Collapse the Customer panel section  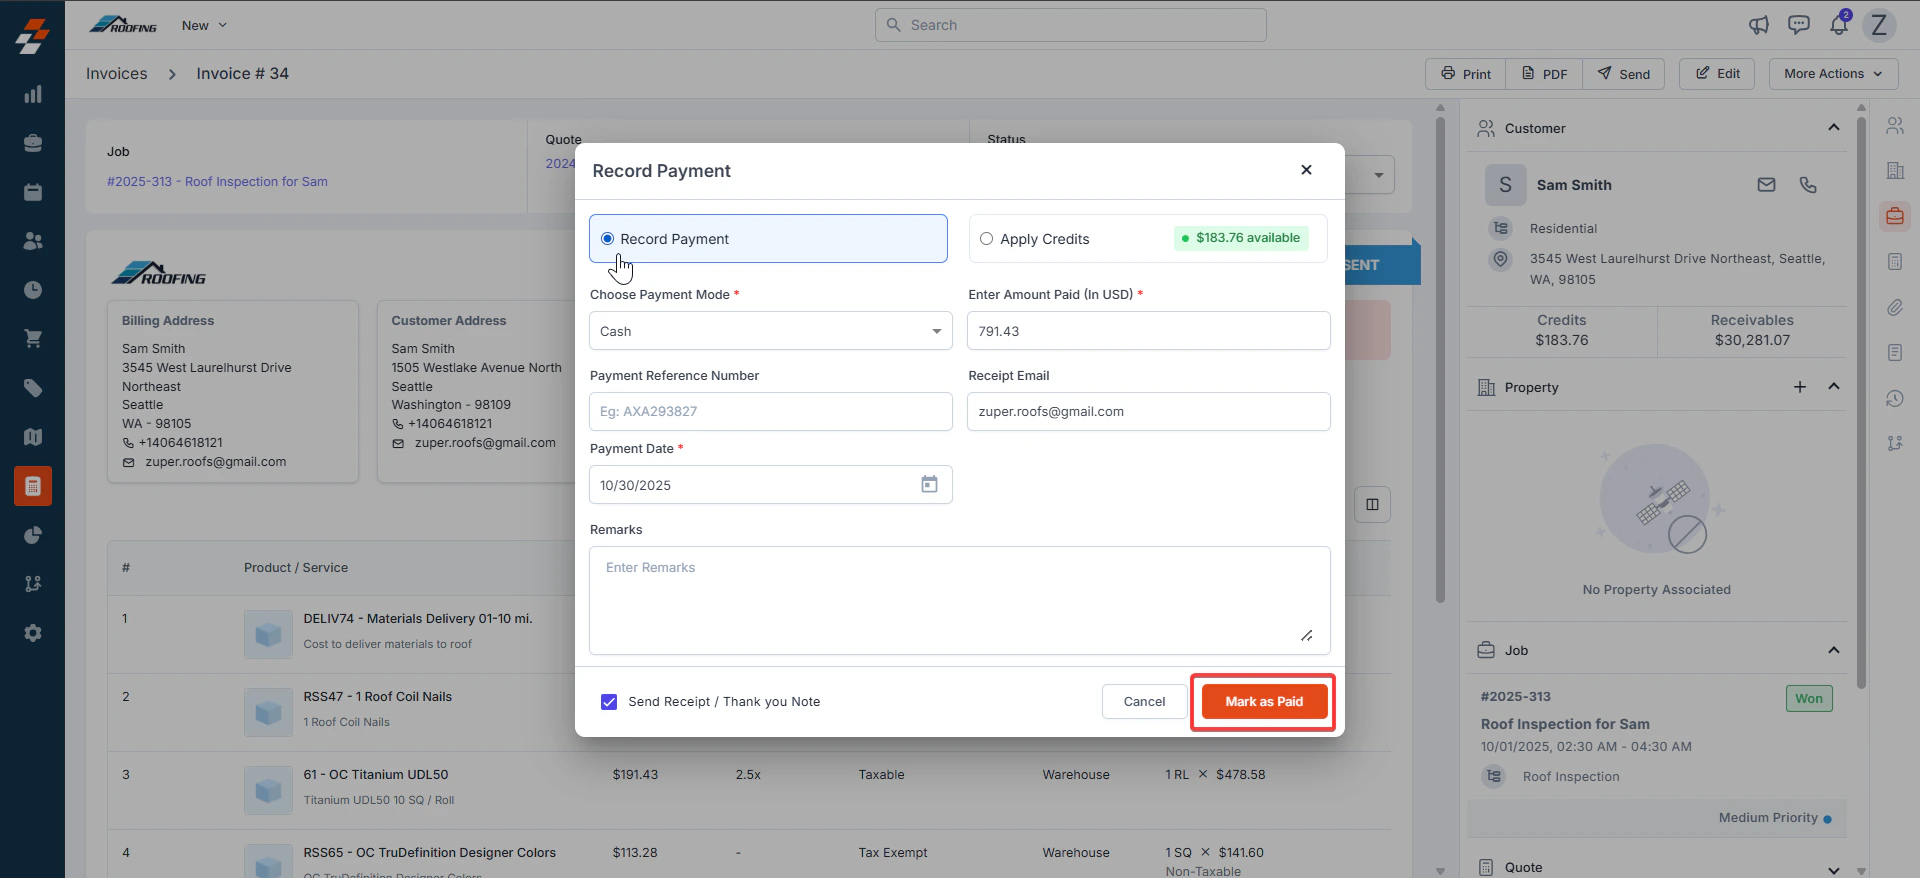[1834, 128]
